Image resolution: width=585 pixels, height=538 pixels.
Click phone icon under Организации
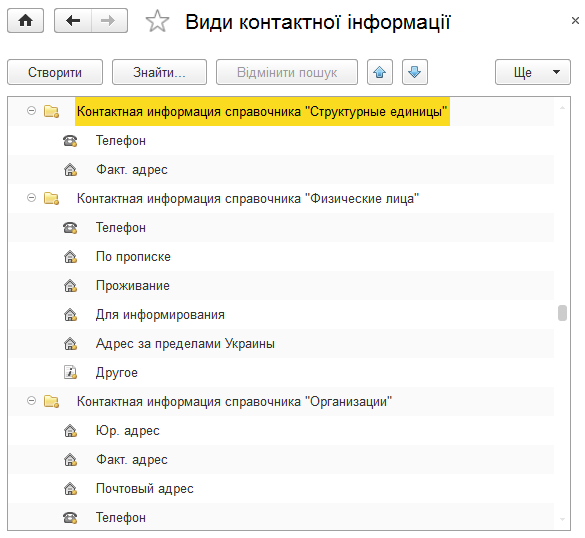(70, 518)
